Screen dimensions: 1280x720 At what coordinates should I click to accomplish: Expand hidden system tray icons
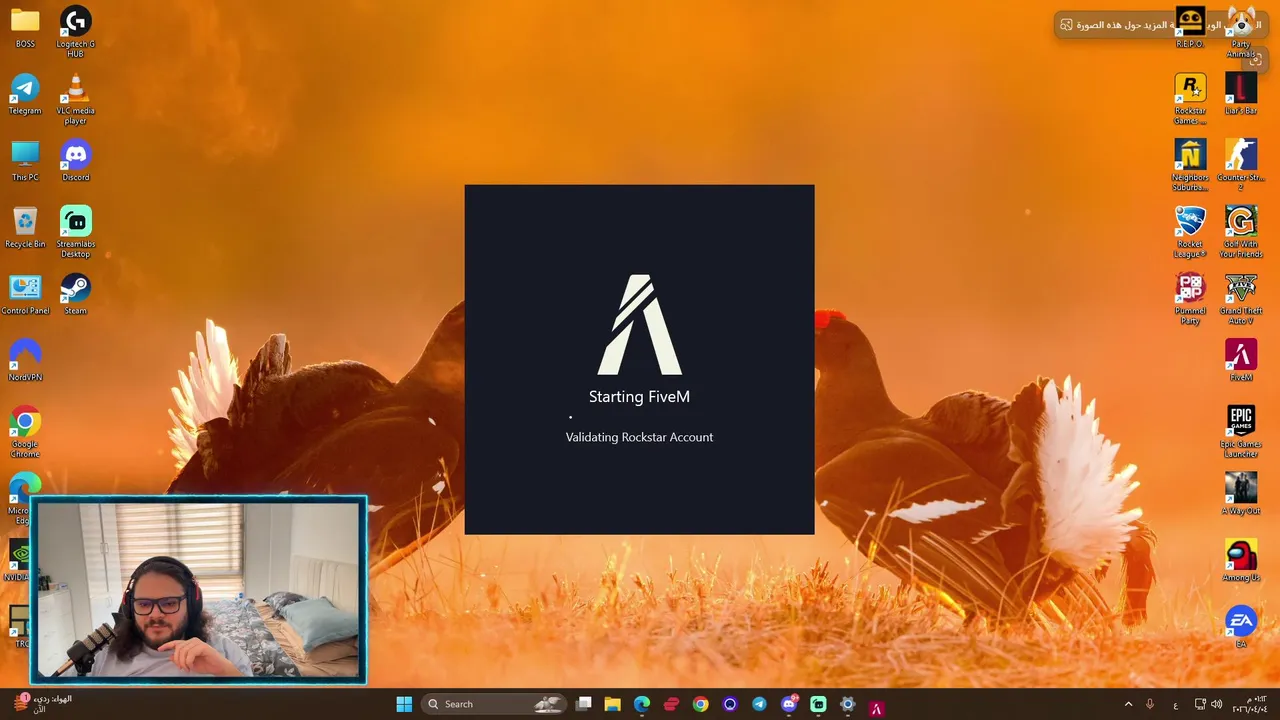point(1128,704)
